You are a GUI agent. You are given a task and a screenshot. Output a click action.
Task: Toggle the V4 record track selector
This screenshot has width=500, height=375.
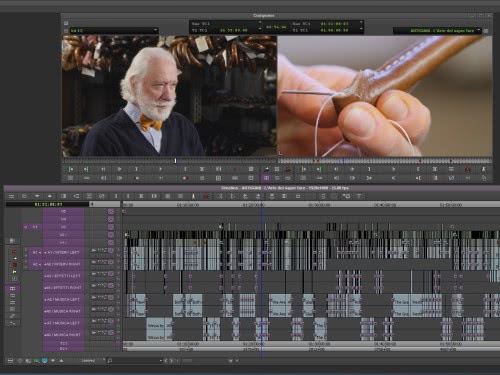click(x=63, y=219)
